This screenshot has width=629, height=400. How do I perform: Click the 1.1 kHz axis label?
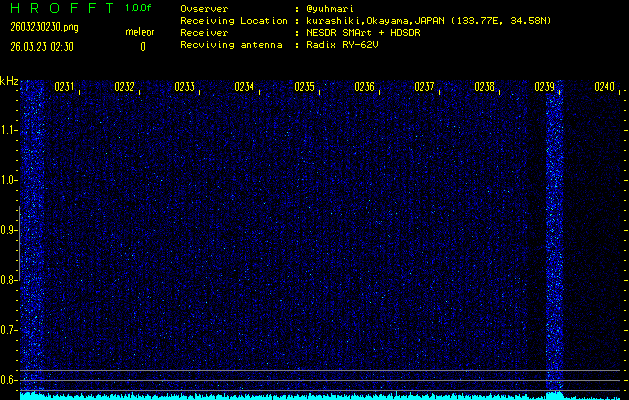tap(9, 130)
